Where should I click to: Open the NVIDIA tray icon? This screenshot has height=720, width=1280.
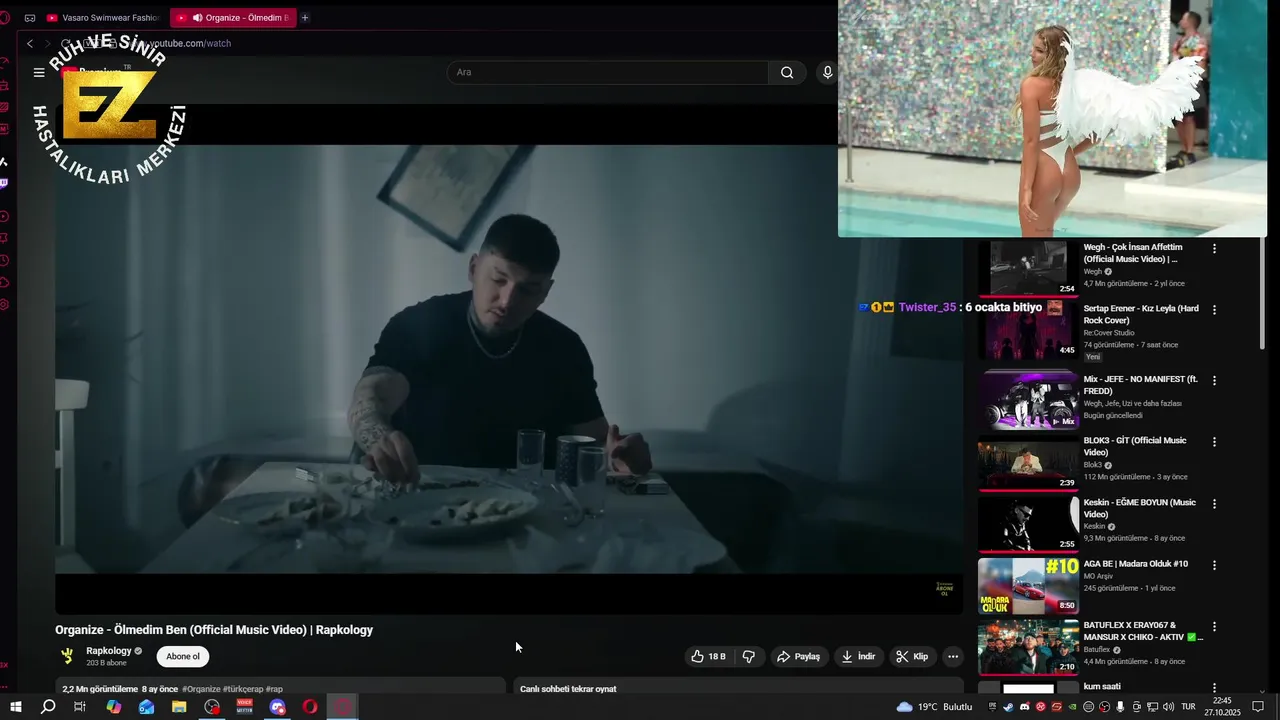[x=1072, y=707]
